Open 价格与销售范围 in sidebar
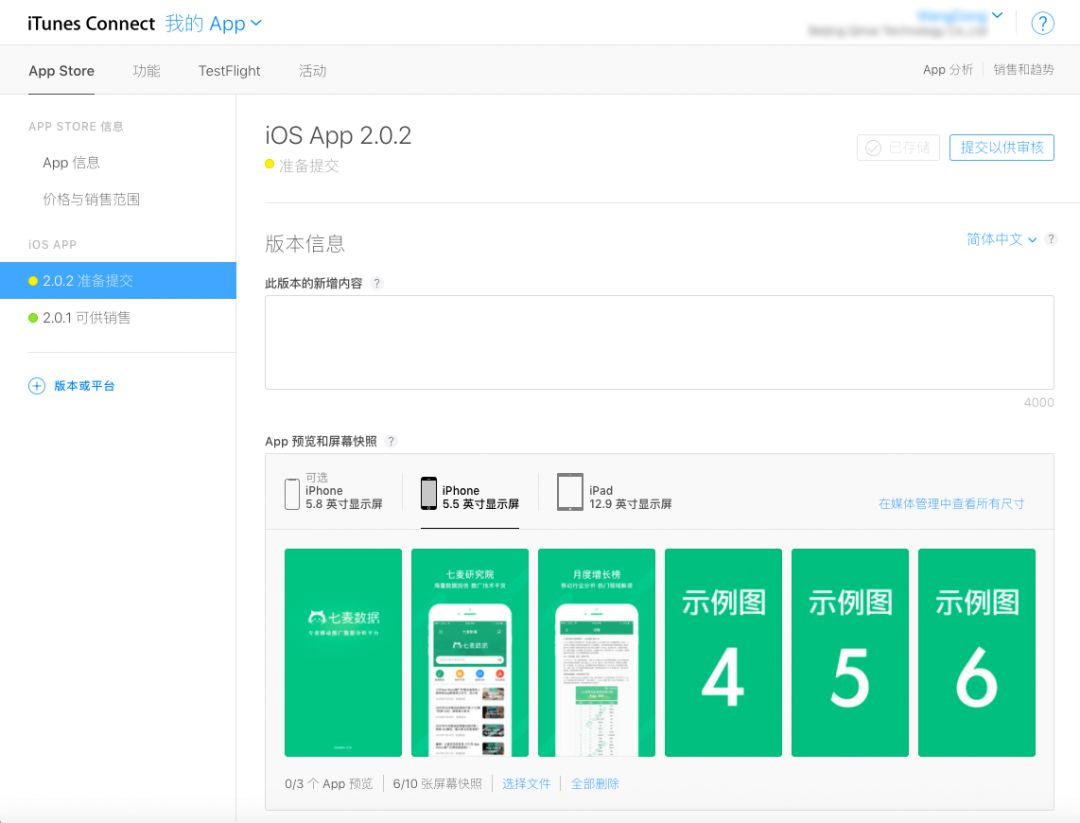The image size is (1080, 823). [x=91, y=199]
